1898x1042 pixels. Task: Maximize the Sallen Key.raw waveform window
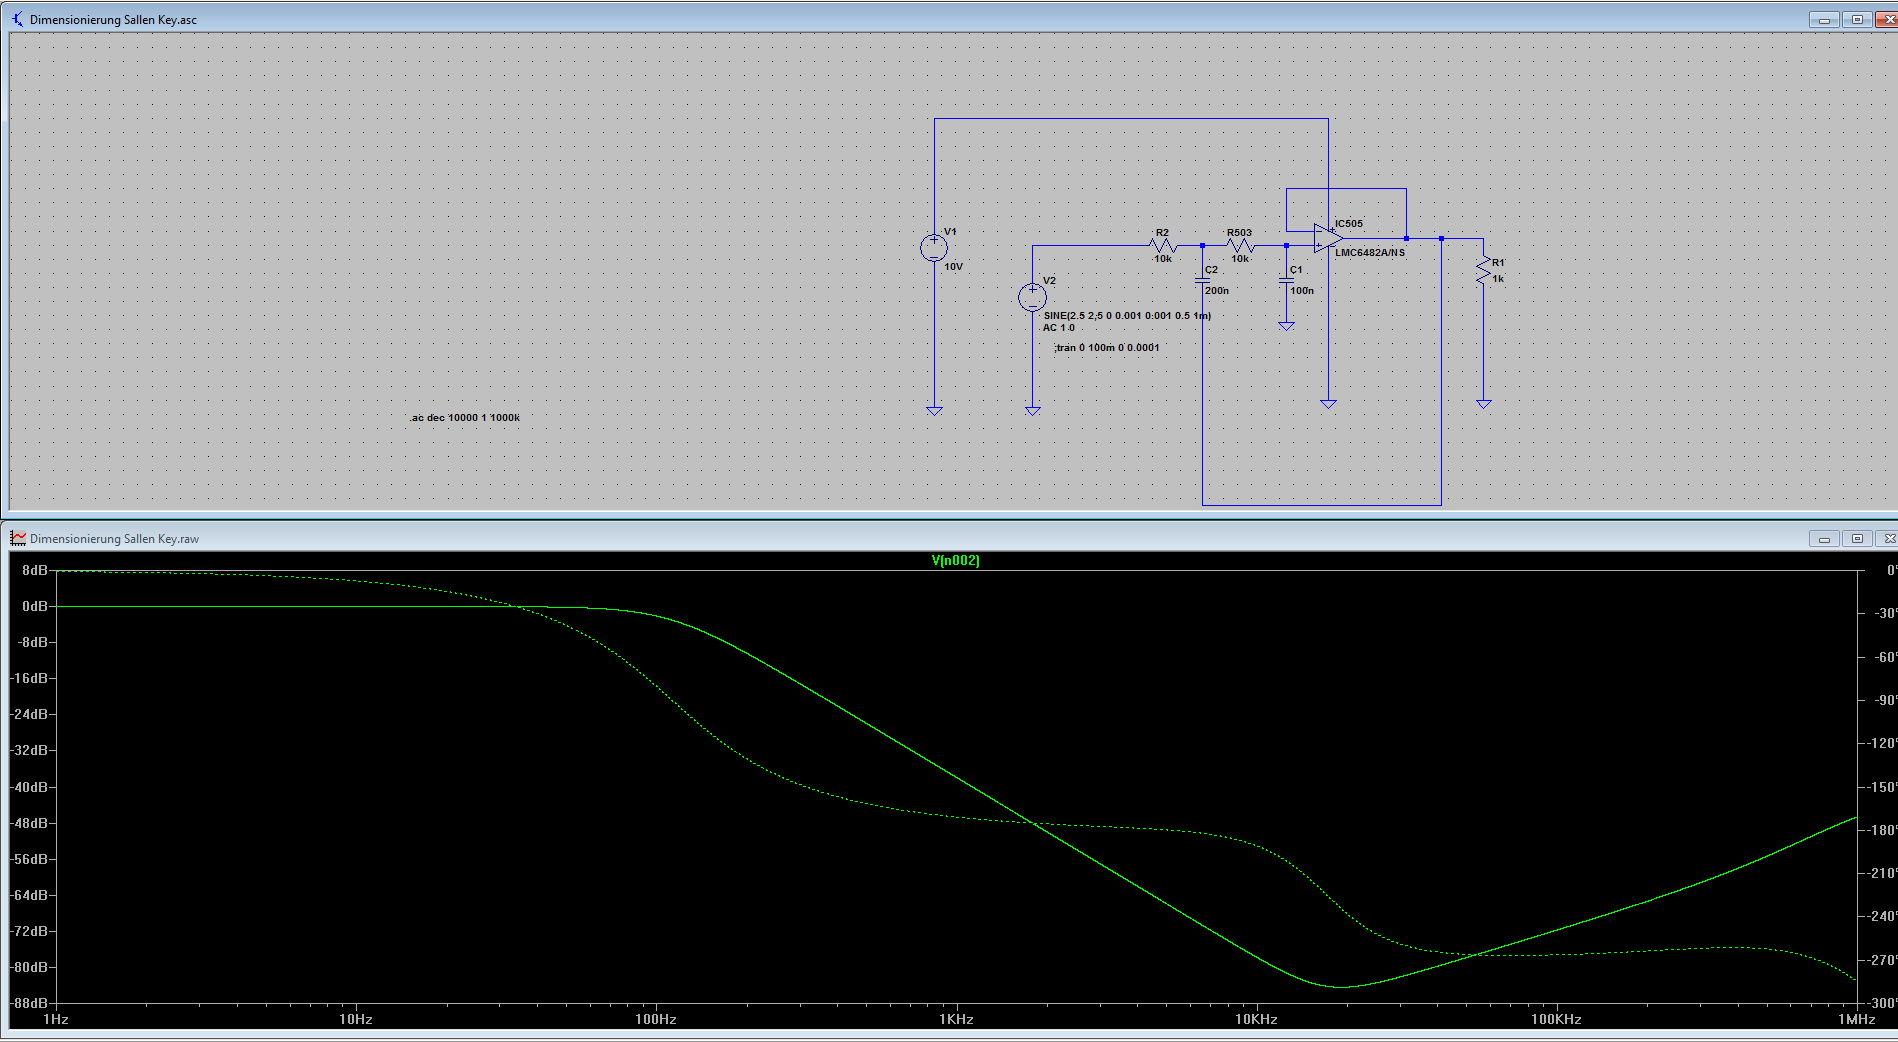pos(1857,539)
